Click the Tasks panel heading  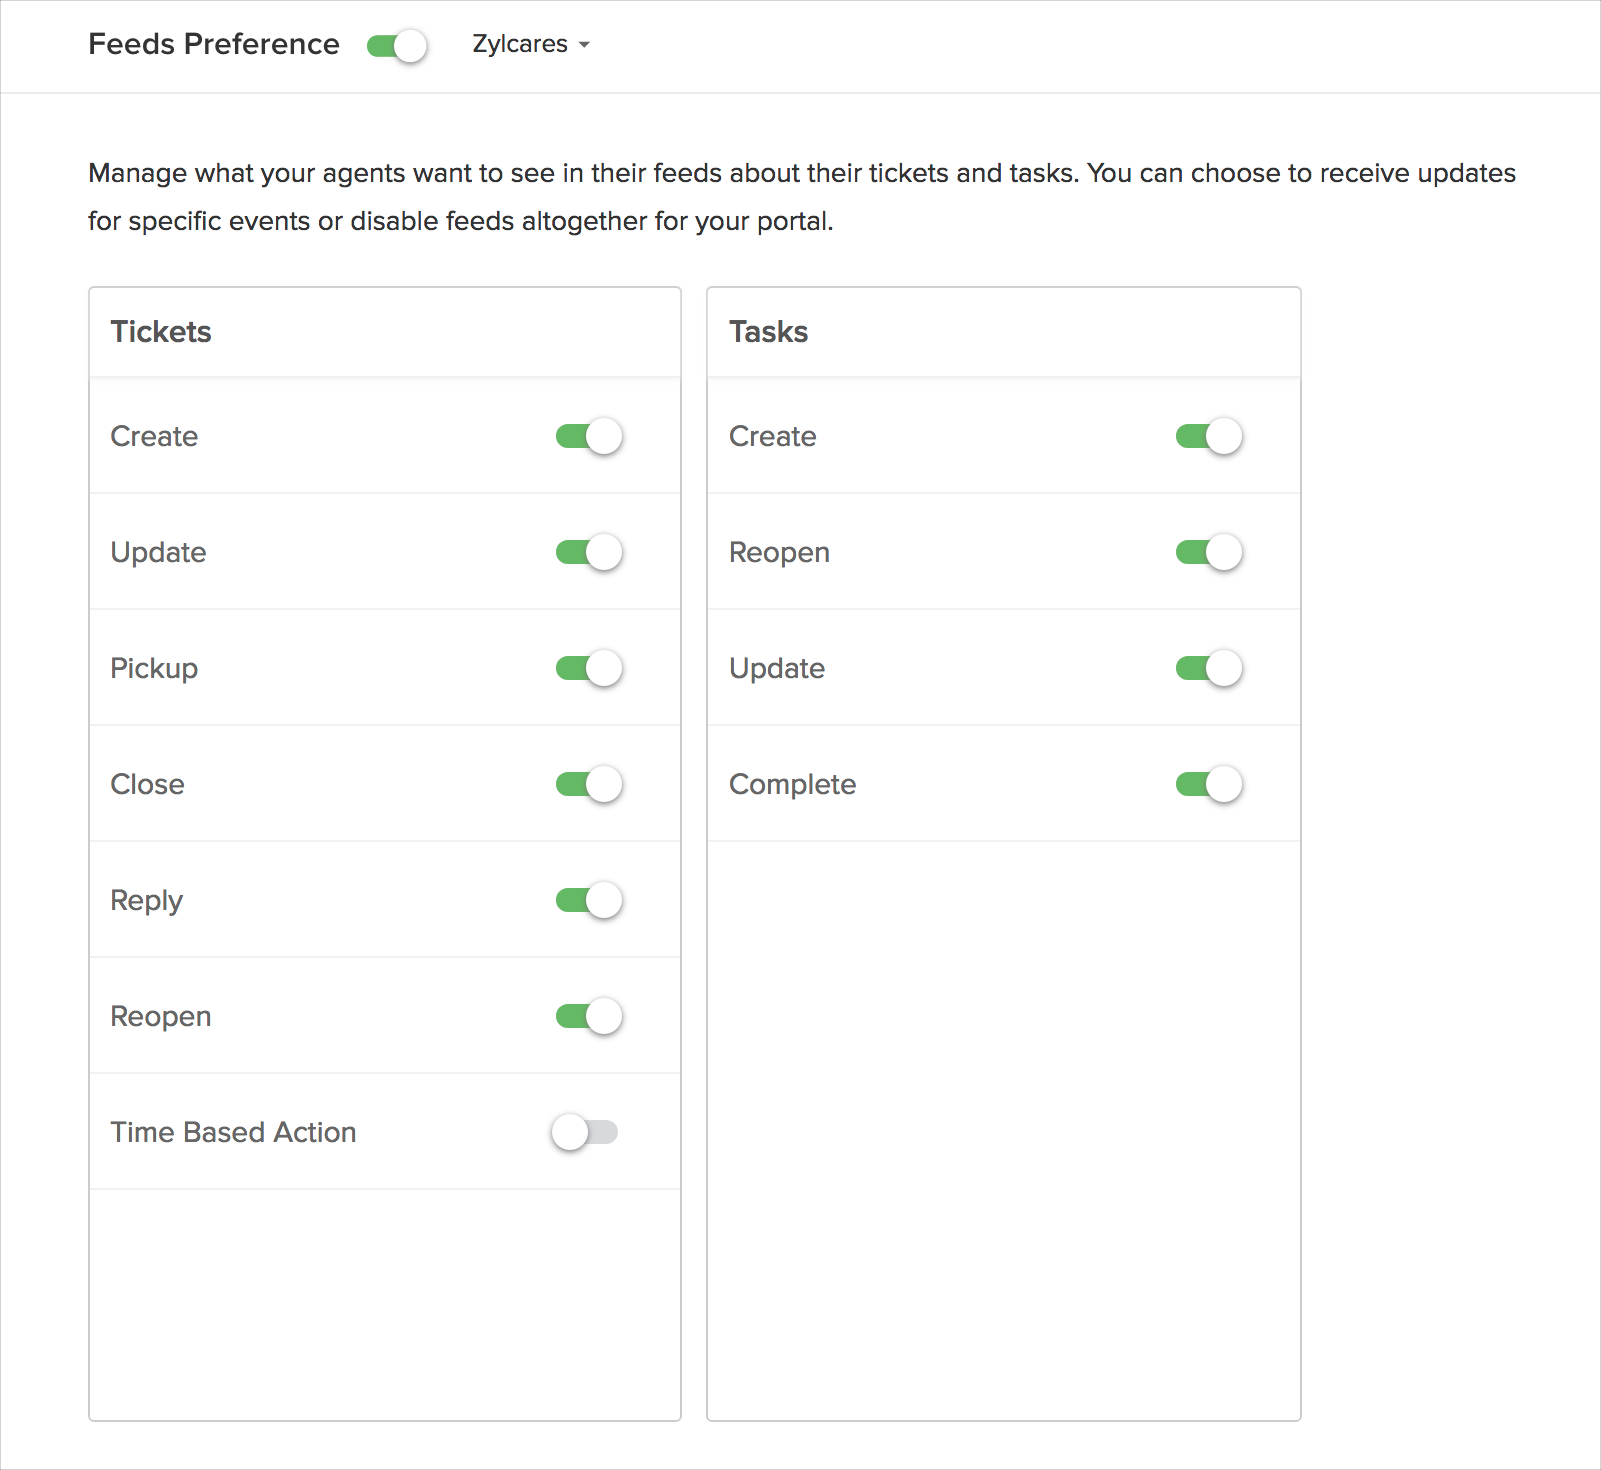tap(768, 332)
